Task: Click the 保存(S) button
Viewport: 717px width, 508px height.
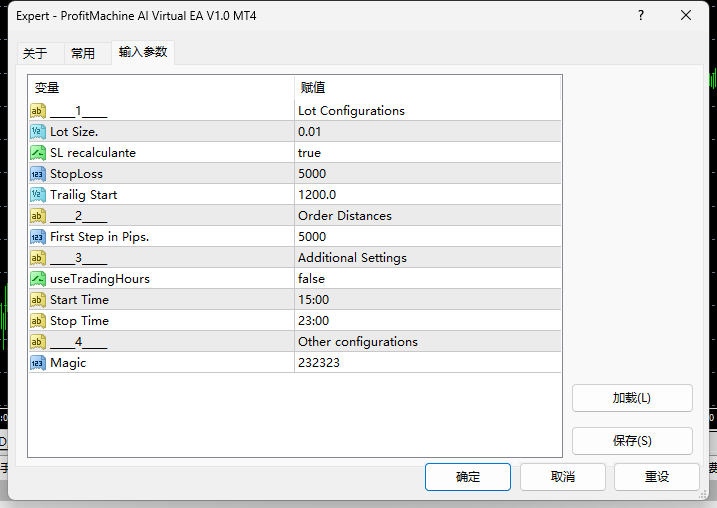Action: [632, 441]
